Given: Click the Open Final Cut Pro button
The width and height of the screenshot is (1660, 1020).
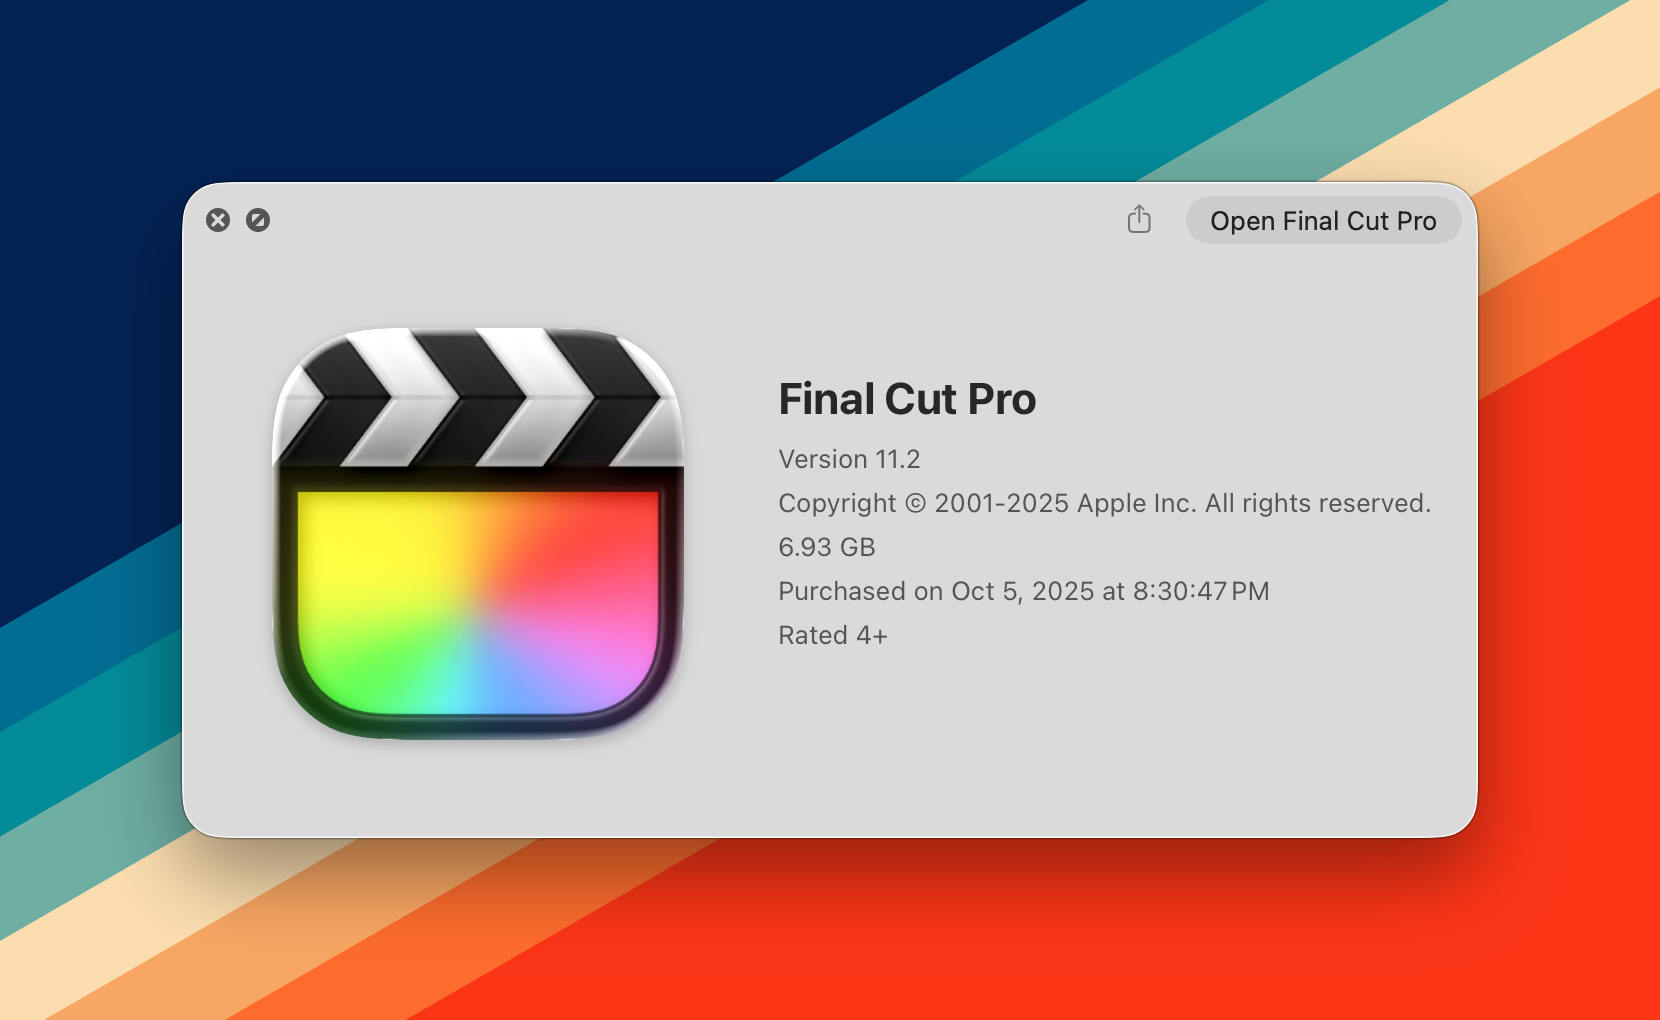Looking at the screenshot, I should tap(1323, 221).
